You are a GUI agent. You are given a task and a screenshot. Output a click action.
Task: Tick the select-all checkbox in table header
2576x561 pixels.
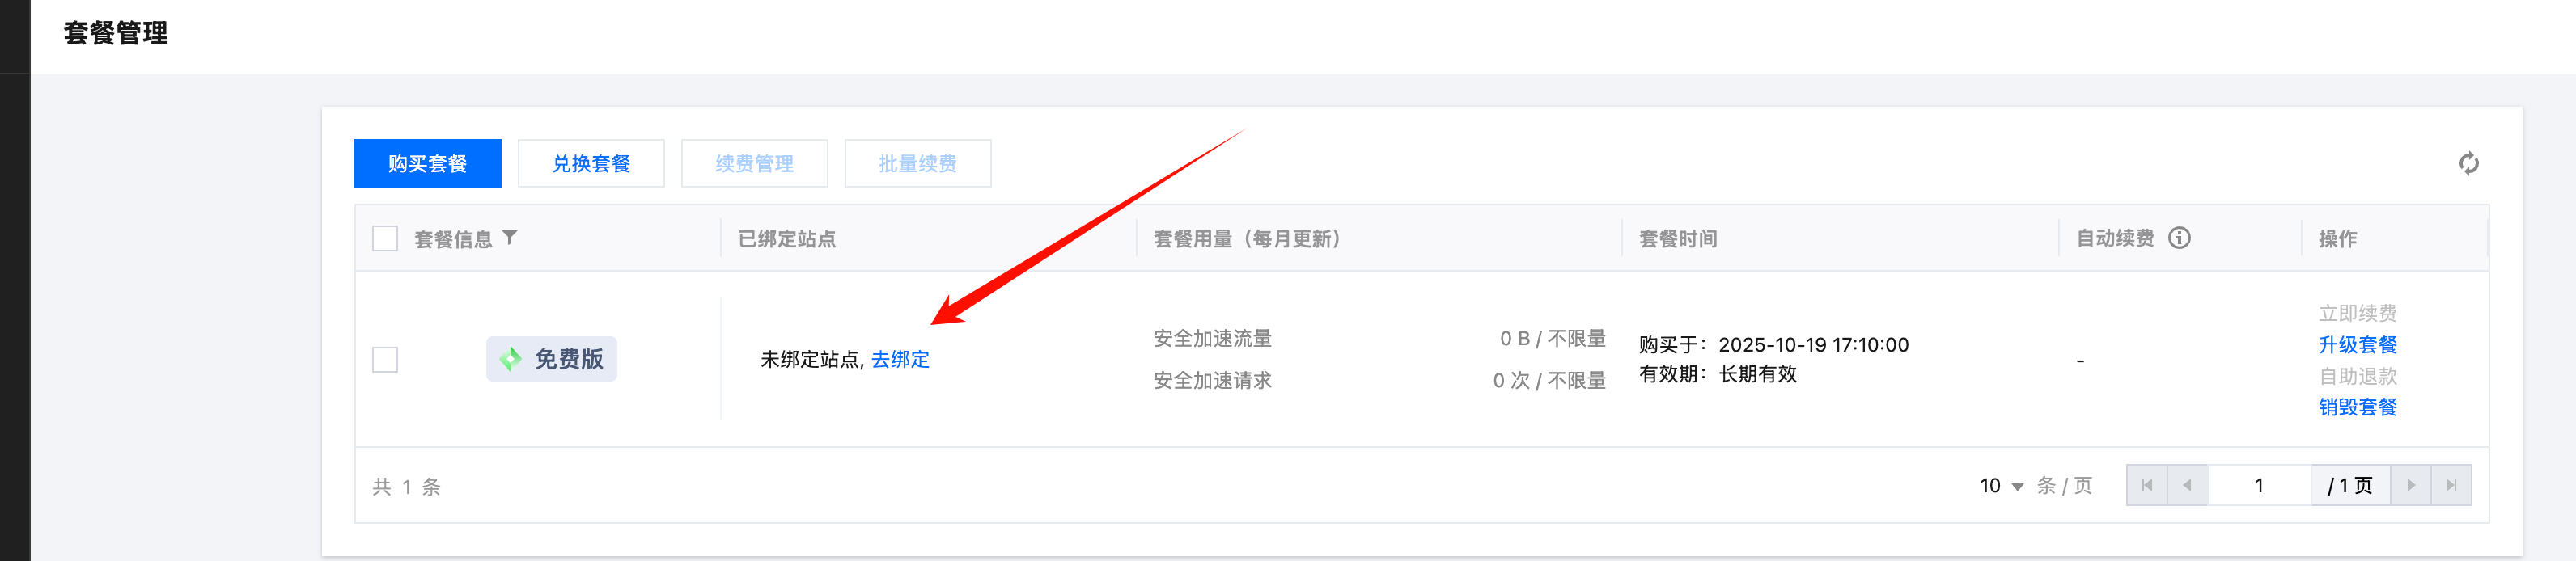tap(385, 238)
